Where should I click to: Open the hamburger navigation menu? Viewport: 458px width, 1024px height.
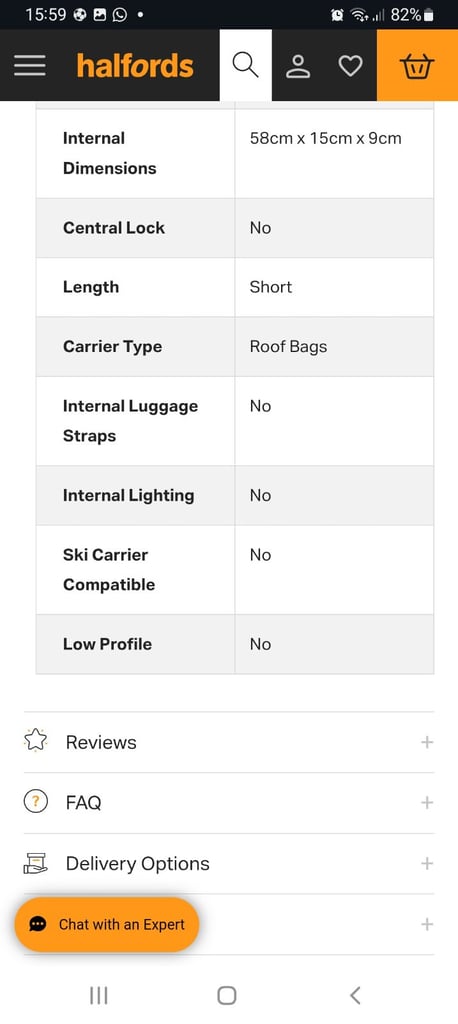click(x=29, y=65)
